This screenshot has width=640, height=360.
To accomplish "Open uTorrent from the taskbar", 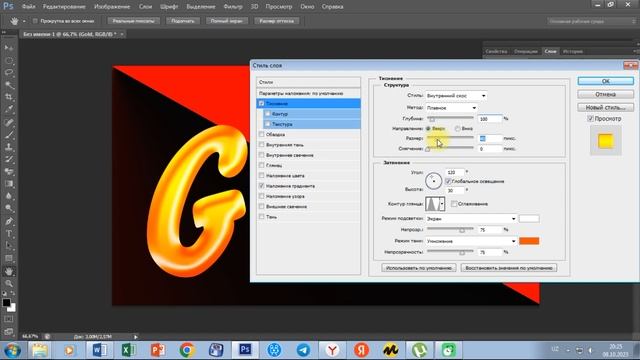I will click(x=419, y=350).
